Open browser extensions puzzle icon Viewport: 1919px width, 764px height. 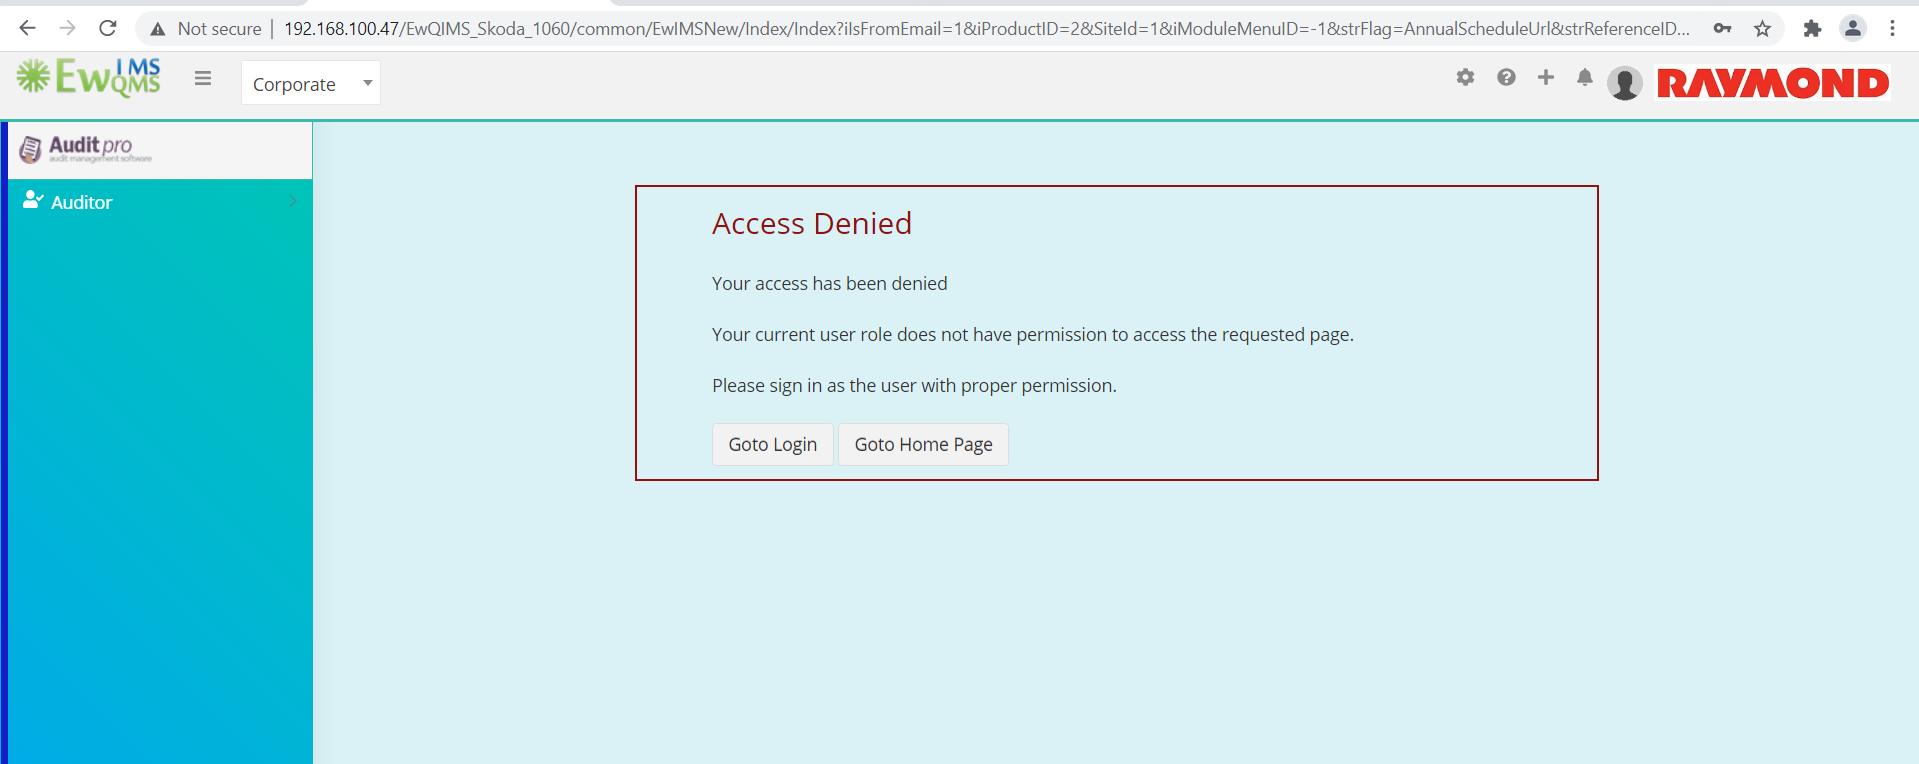click(1812, 29)
